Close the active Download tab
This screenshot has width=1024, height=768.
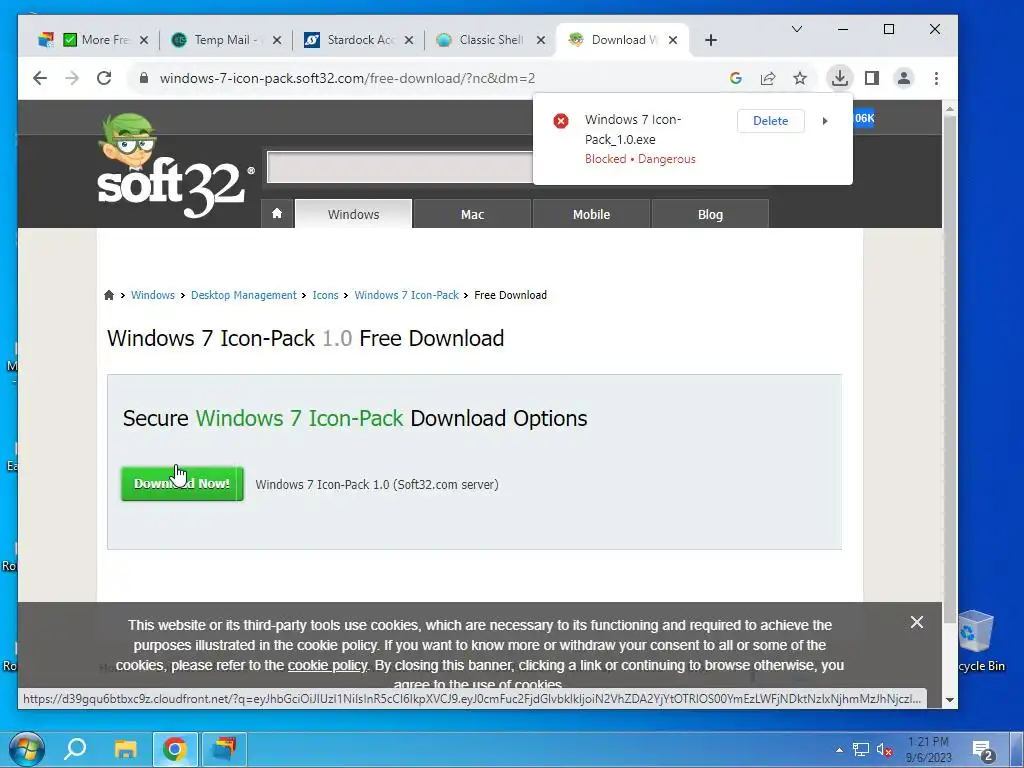click(x=673, y=40)
